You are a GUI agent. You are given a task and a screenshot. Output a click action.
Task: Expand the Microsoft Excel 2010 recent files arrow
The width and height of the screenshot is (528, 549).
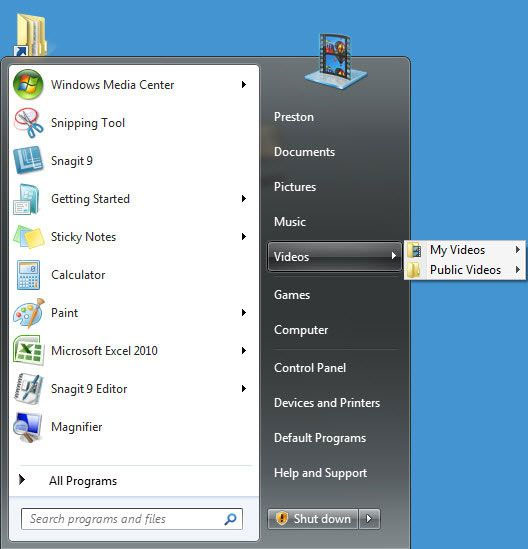244,350
